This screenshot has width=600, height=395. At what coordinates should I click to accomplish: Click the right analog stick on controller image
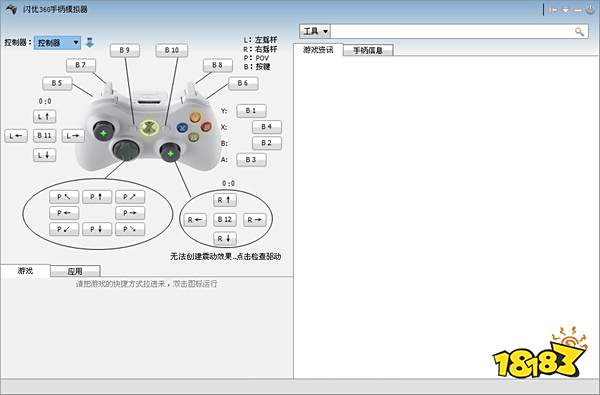point(170,153)
